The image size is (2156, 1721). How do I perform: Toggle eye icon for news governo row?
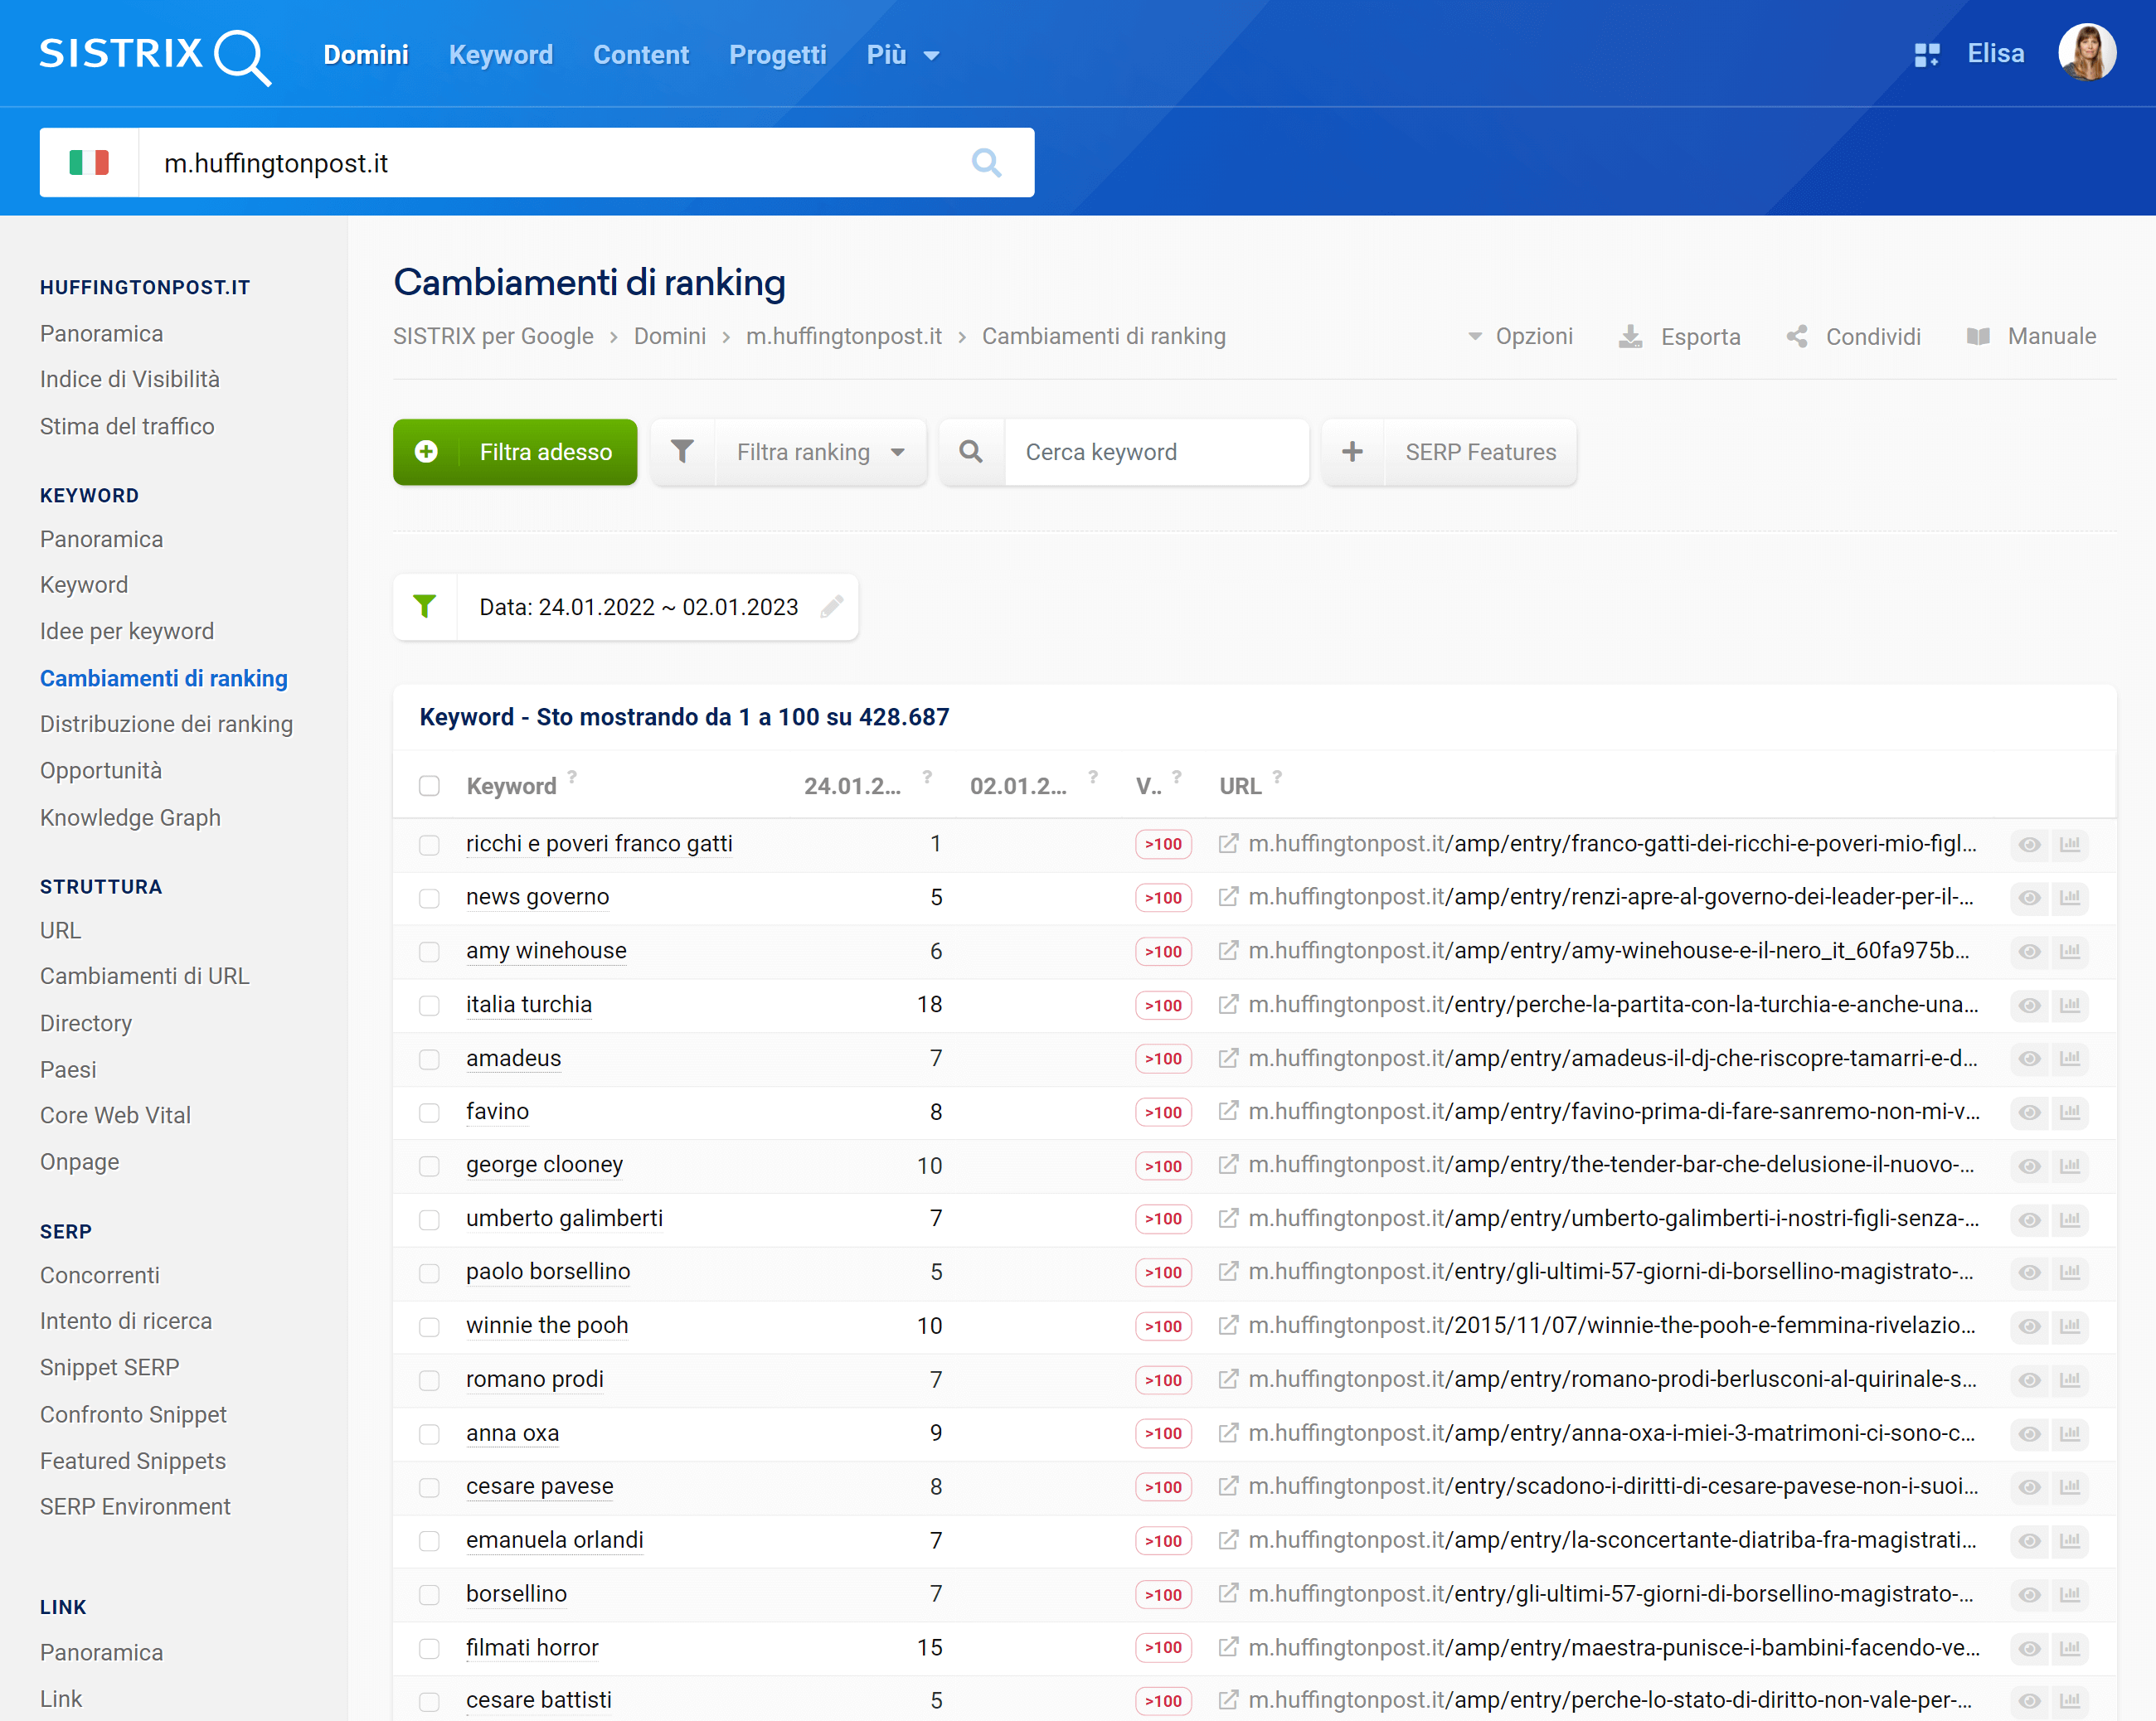tap(2029, 898)
